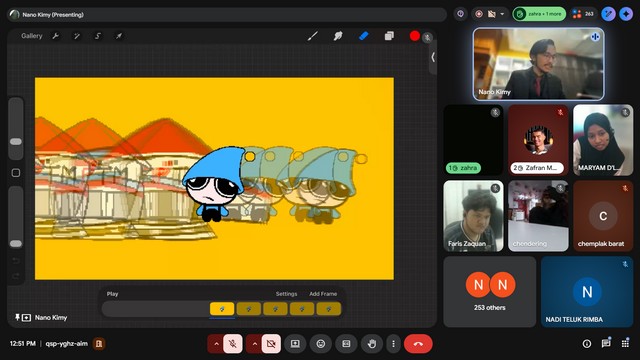
Task: Open the Procreate Gallery
Action: click(31, 36)
